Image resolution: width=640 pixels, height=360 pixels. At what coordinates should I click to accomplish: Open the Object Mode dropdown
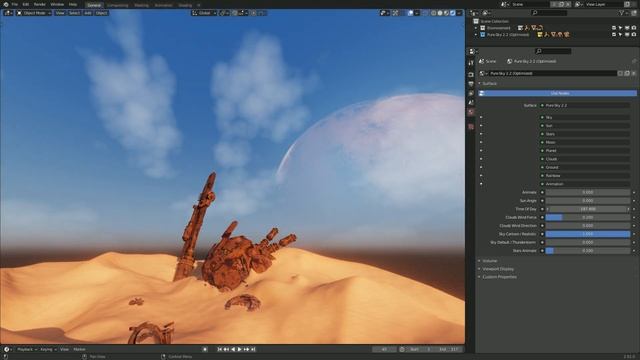tap(34, 13)
